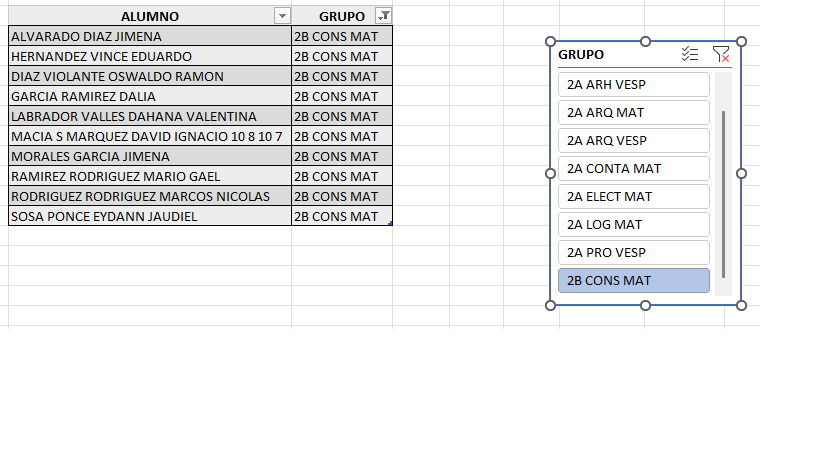Filter by 2A ELECT MAT group
The height and width of the screenshot is (460, 819).
click(633, 197)
